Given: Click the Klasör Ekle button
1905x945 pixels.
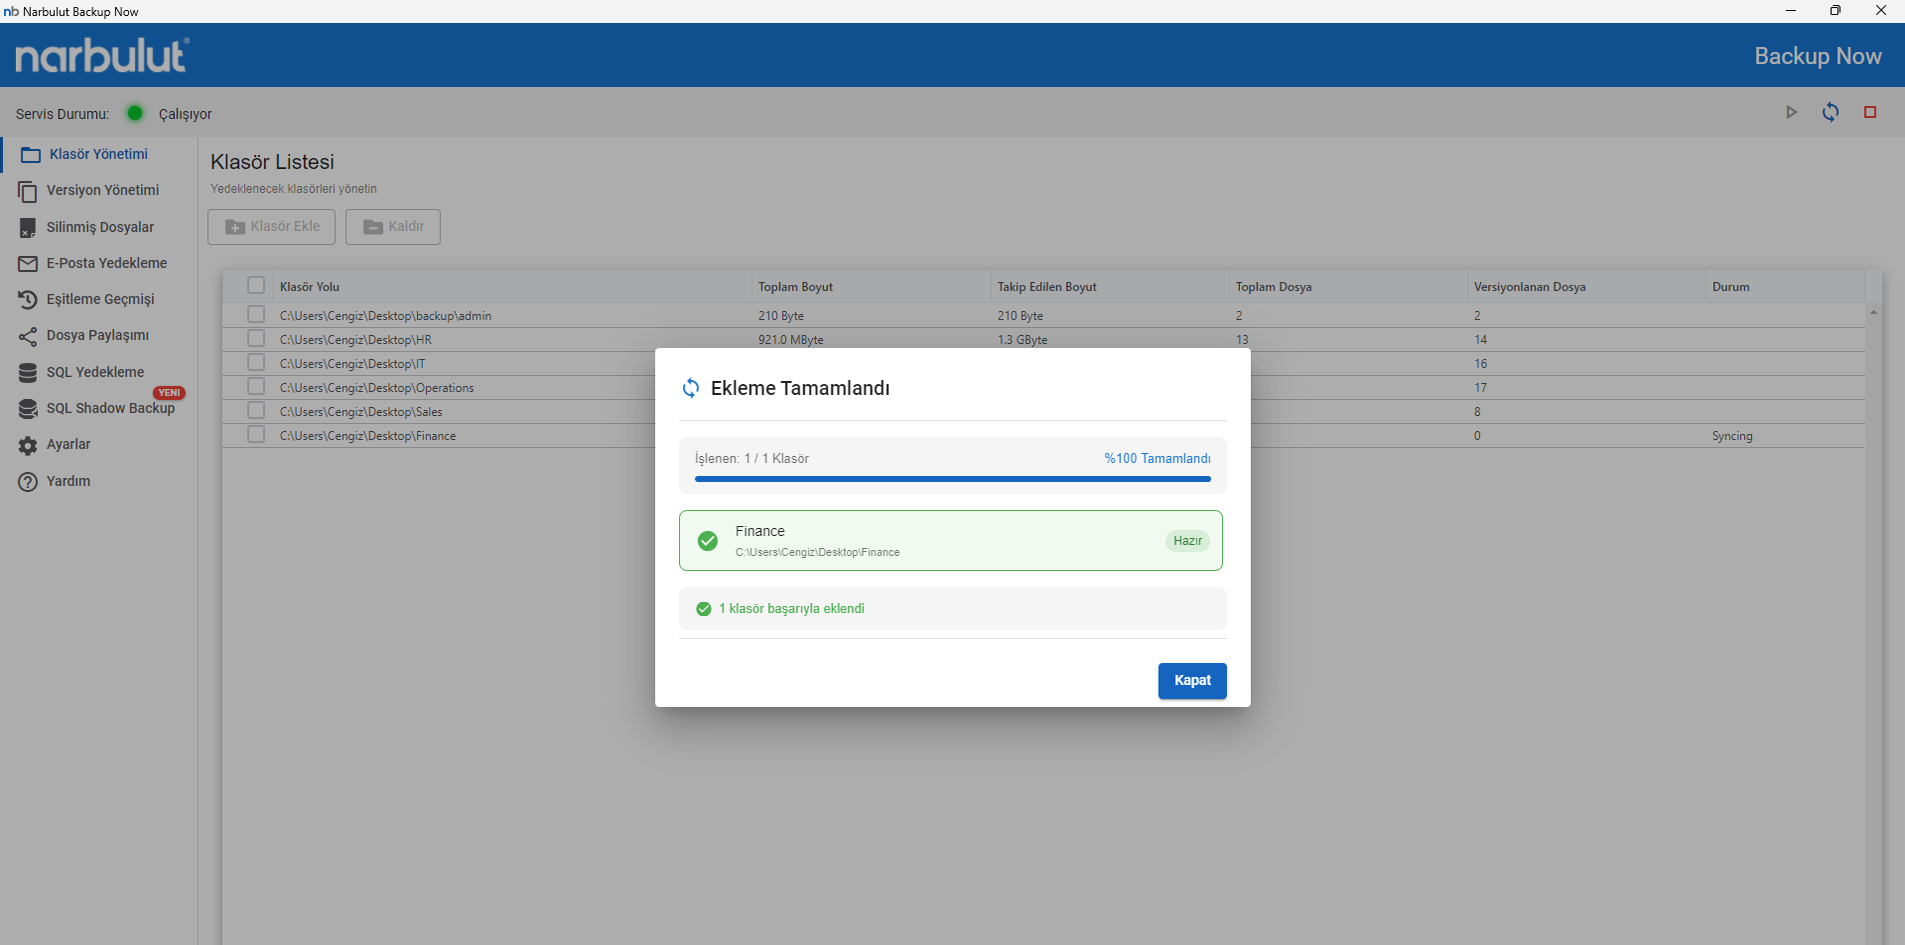Looking at the screenshot, I should click(272, 226).
